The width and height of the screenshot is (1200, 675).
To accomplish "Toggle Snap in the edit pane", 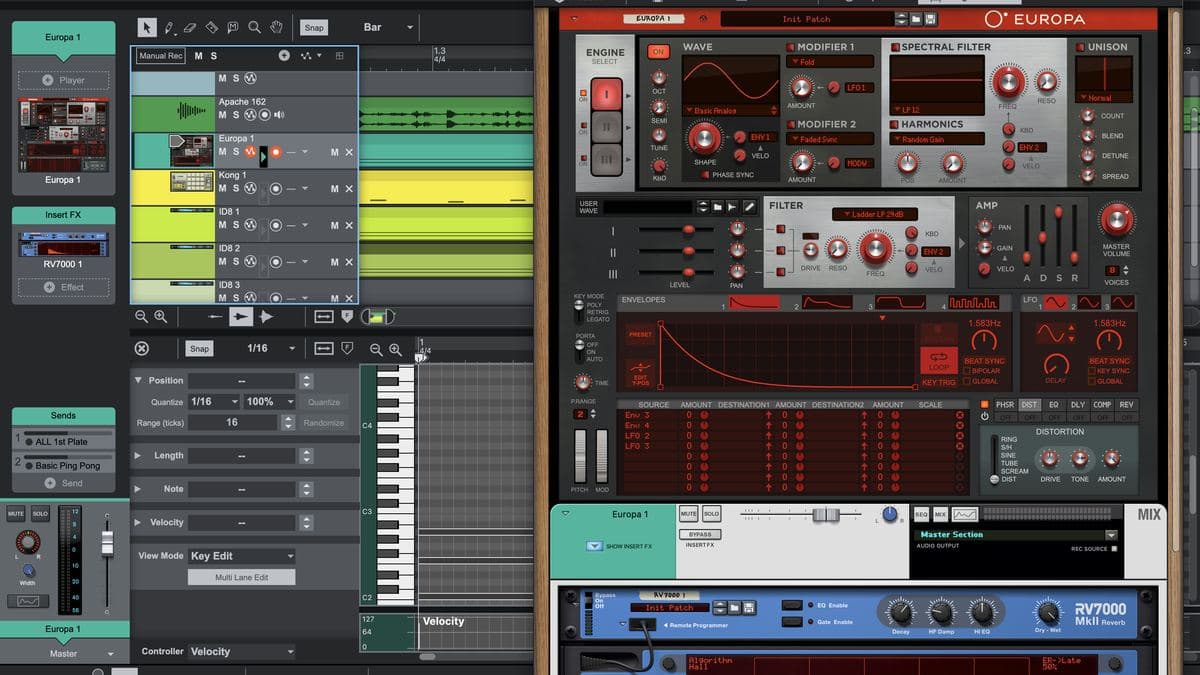I will pos(199,348).
